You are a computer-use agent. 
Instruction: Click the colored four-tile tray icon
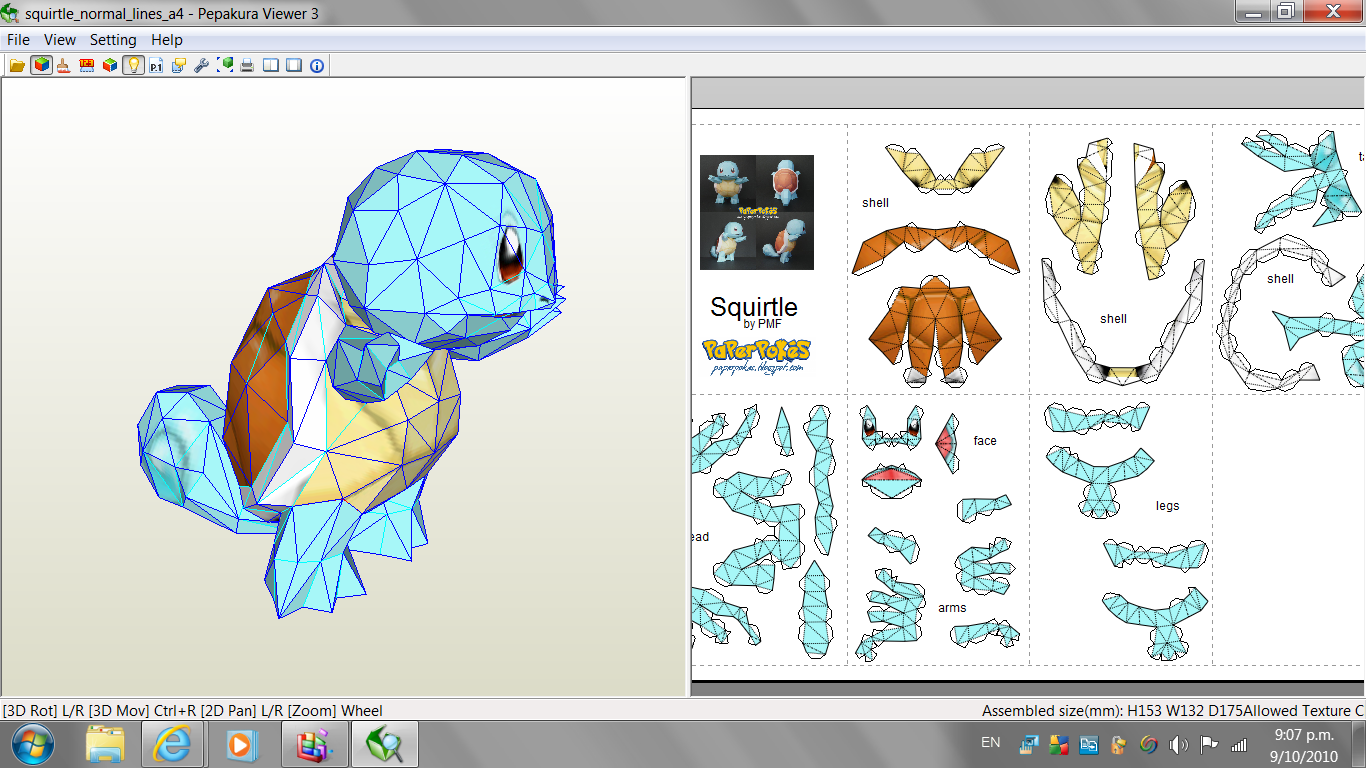pos(1058,744)
